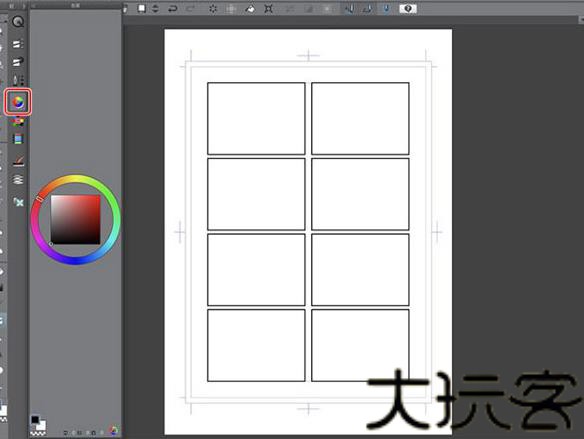584x439 pixels.
Task: Click the cross-shaped dock icon below Color History
Action: coord(18,202)
